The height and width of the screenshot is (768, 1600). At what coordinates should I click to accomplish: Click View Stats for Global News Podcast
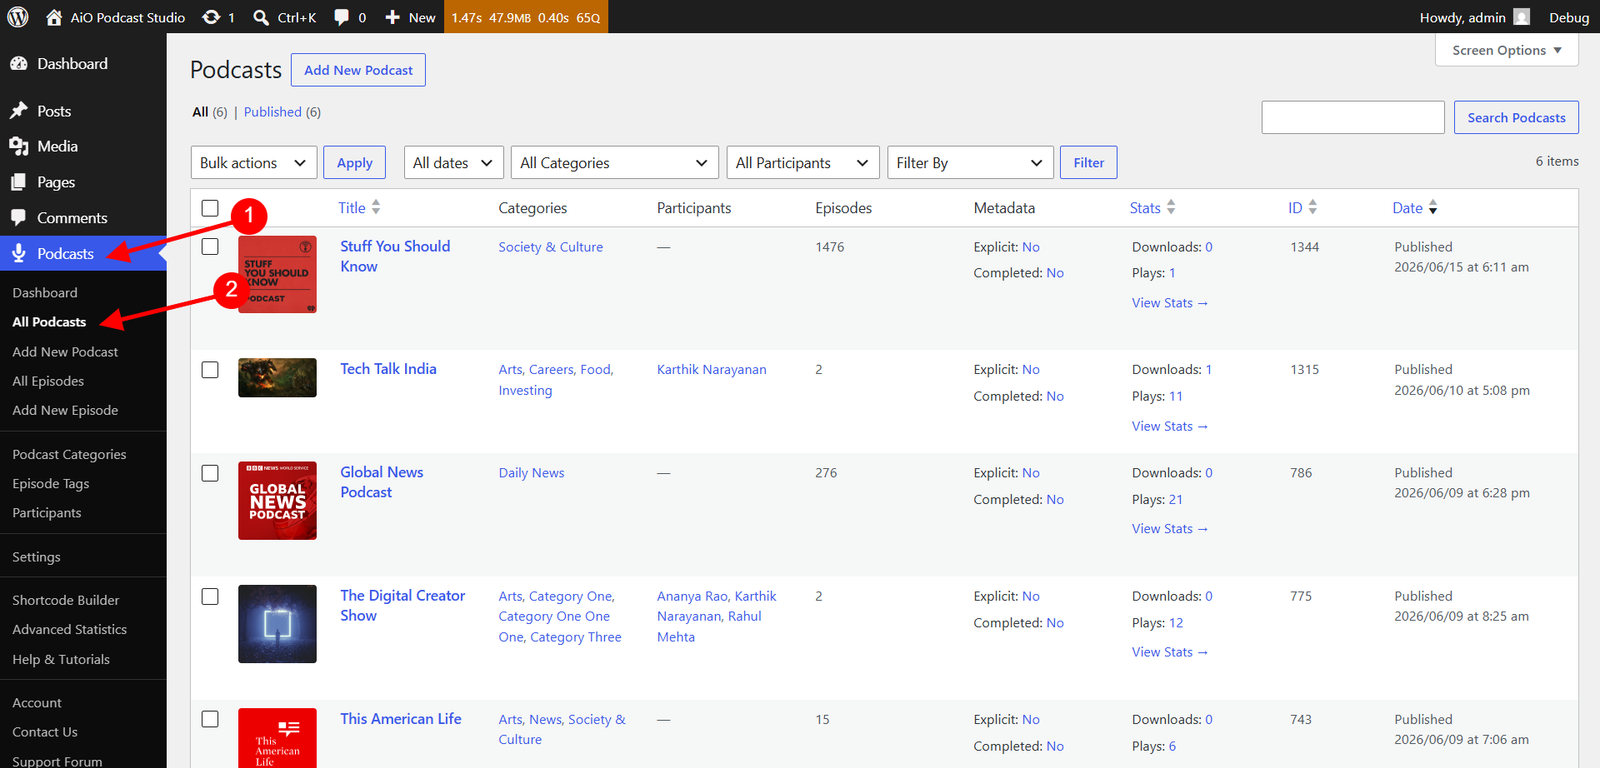(1170, 529)
